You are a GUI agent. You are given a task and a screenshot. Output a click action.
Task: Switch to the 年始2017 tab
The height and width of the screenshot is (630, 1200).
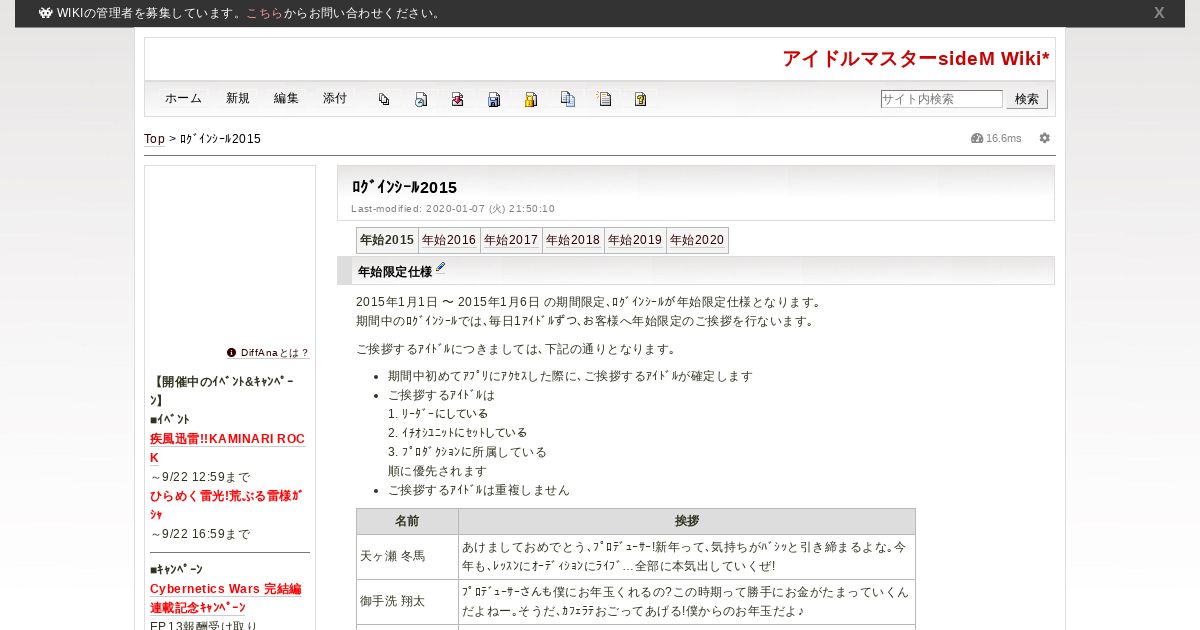(x=511, y=240)
